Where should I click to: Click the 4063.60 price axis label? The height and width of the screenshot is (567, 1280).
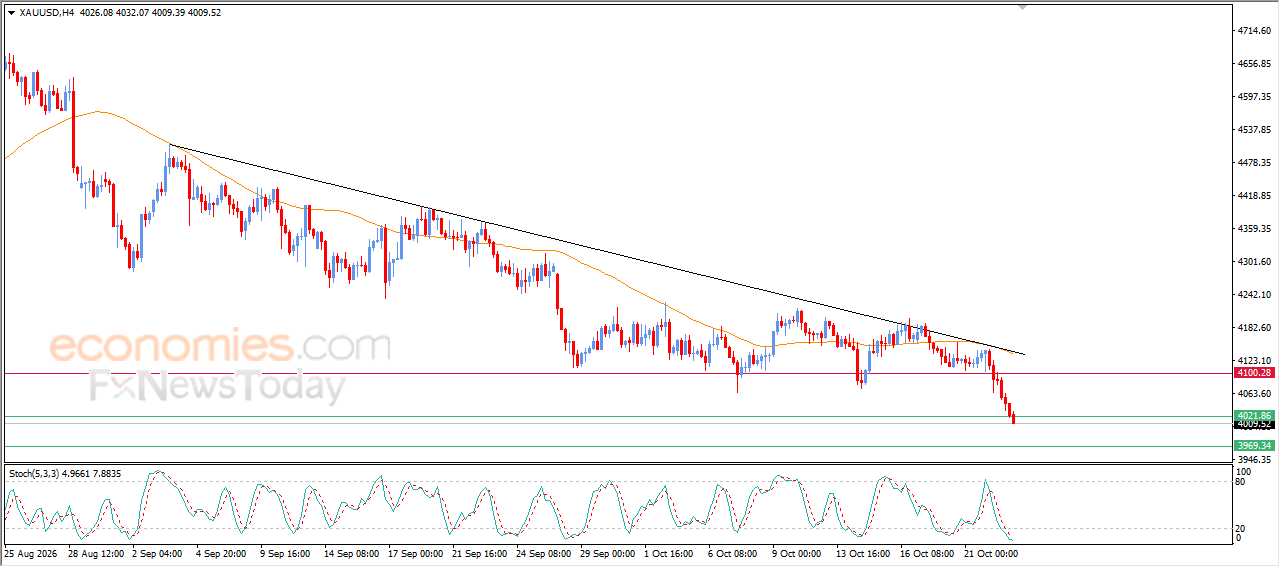click(1254, 394)
